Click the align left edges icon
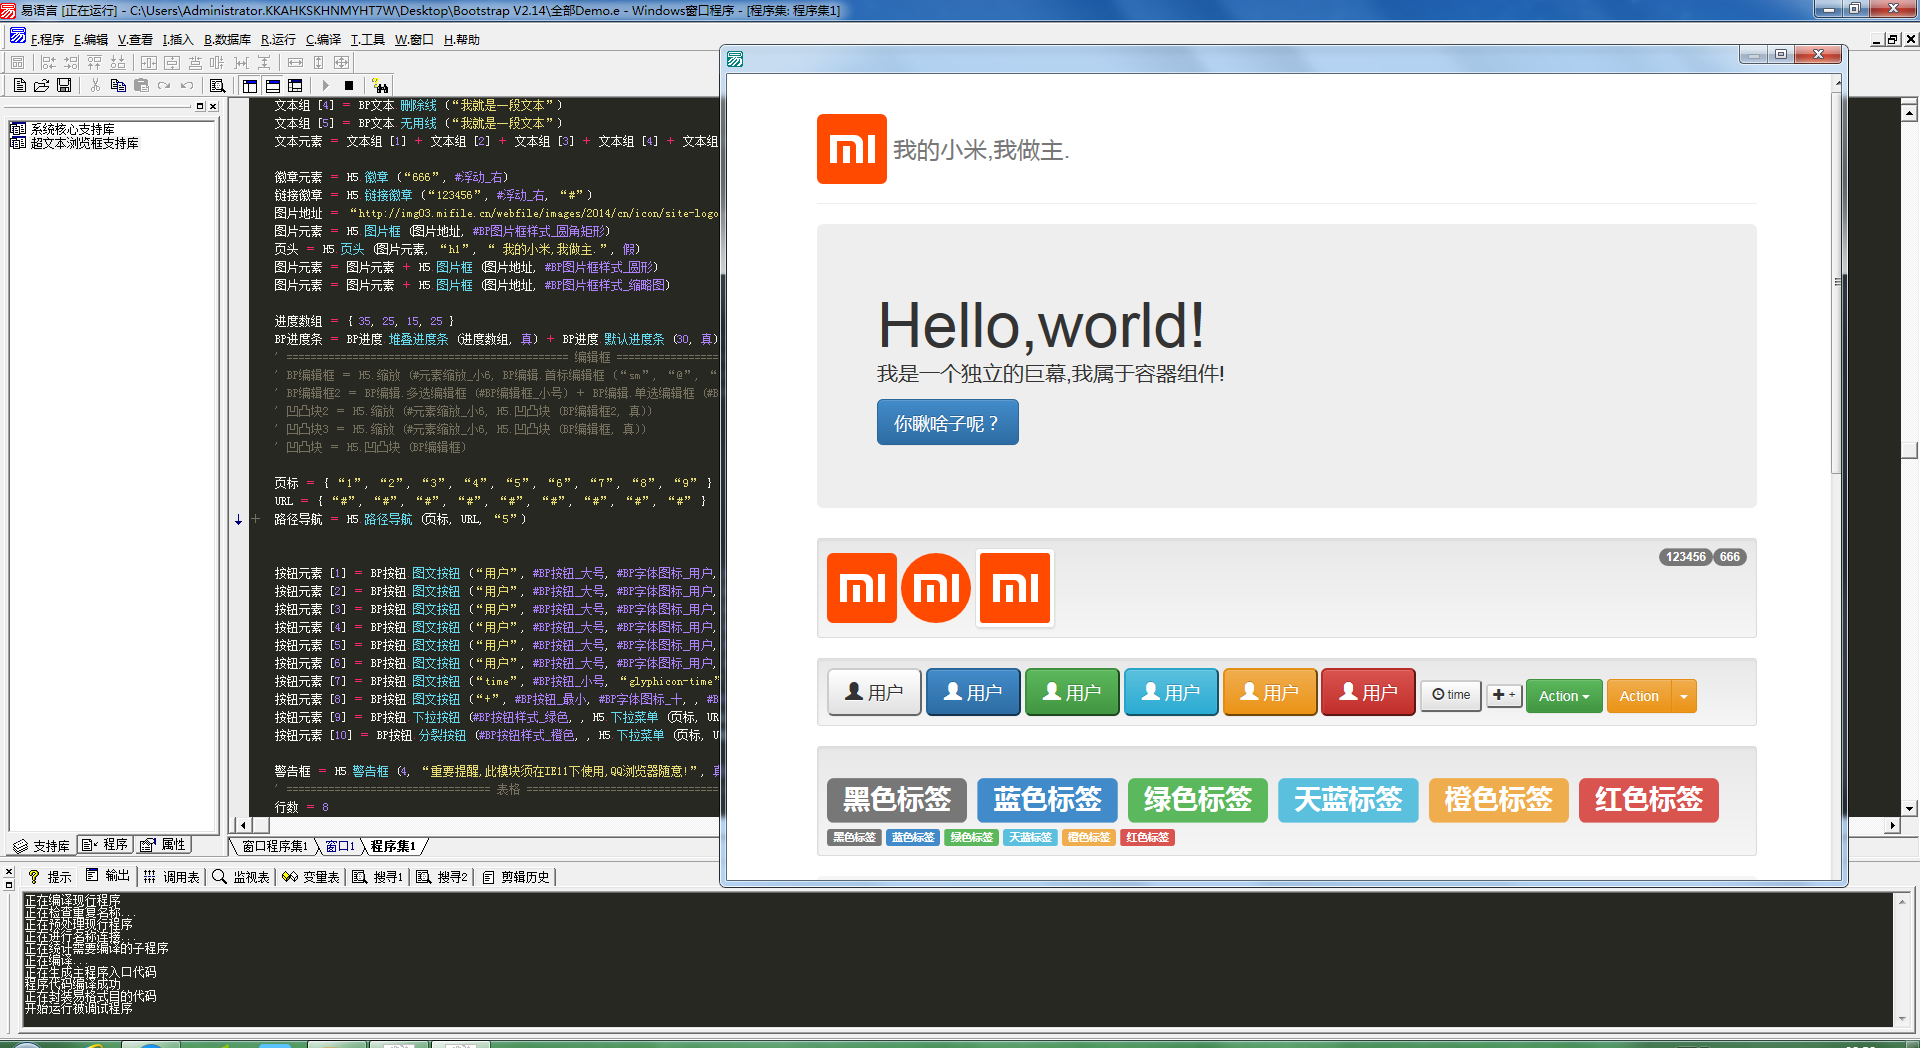This screenshot has width=1920, height=1048. tap(48, 63)
